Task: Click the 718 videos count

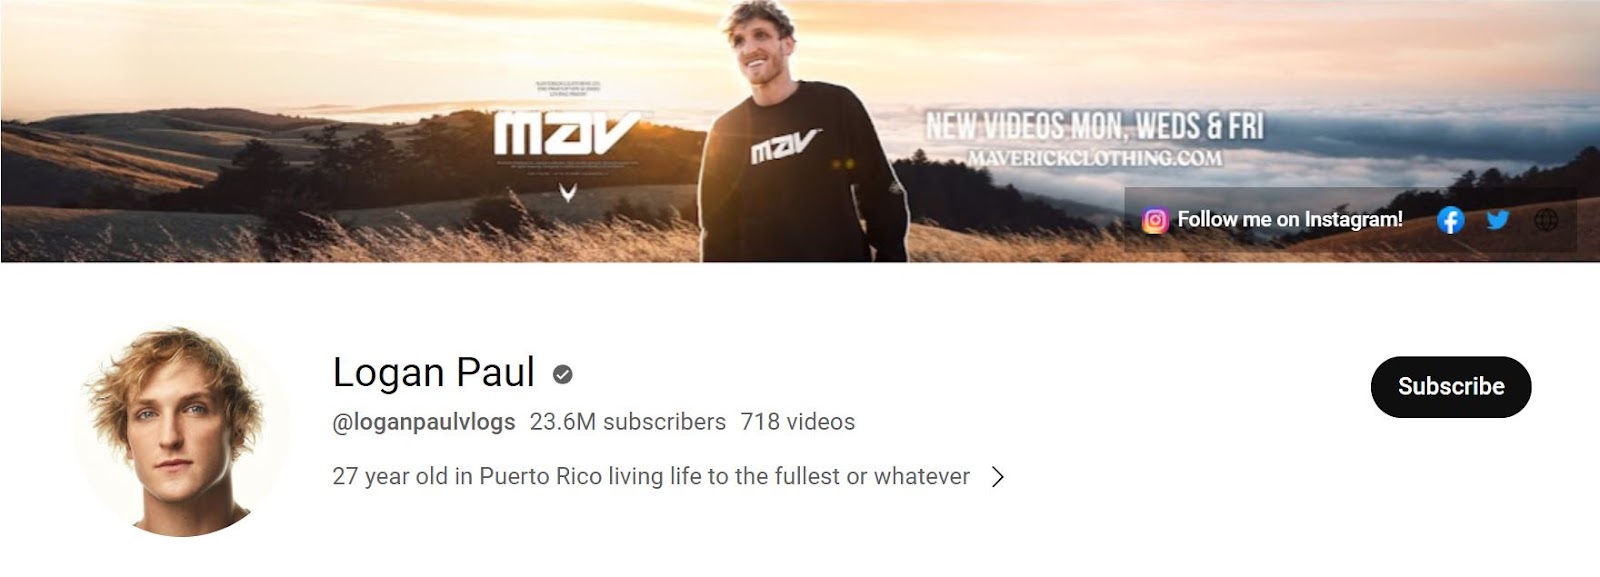Action: (798, 422)
